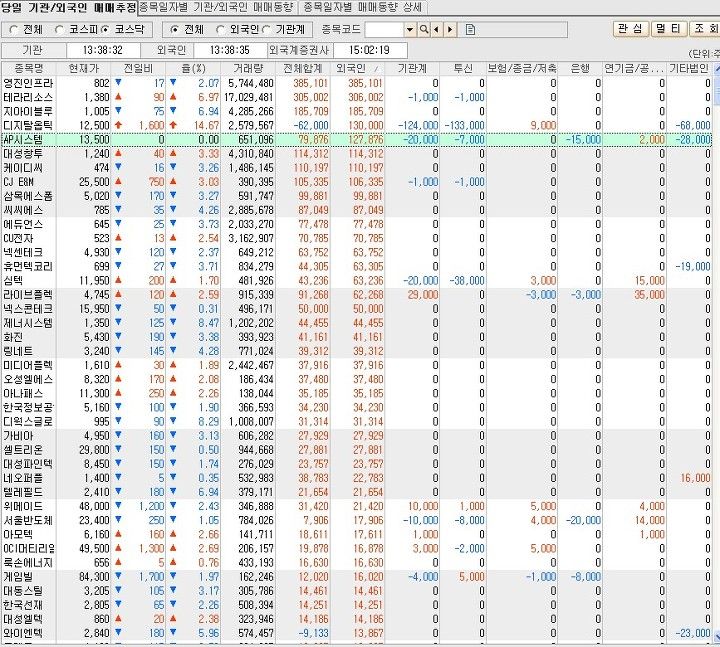Select the 서울반도체 stock name
The height and width of the screenshot is (647, 720).
28,521
